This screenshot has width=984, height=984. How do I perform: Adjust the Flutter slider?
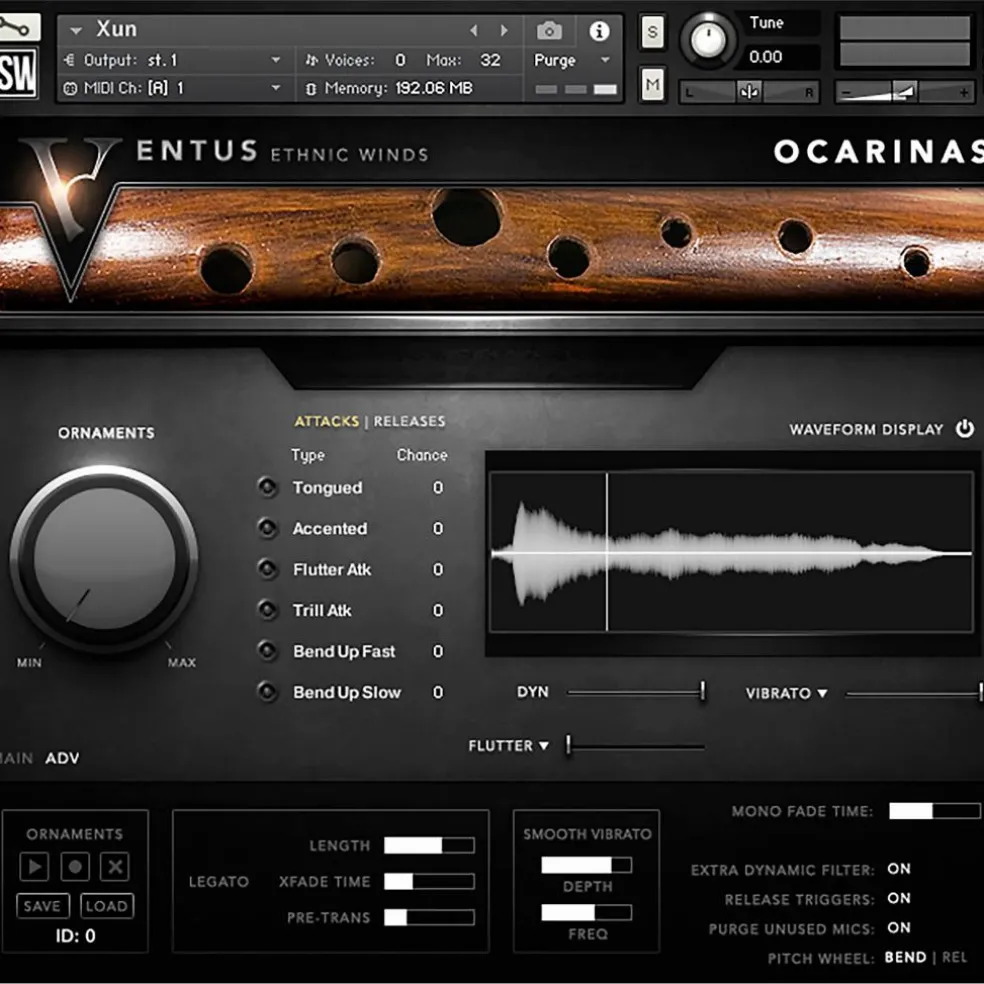(636, 746)
